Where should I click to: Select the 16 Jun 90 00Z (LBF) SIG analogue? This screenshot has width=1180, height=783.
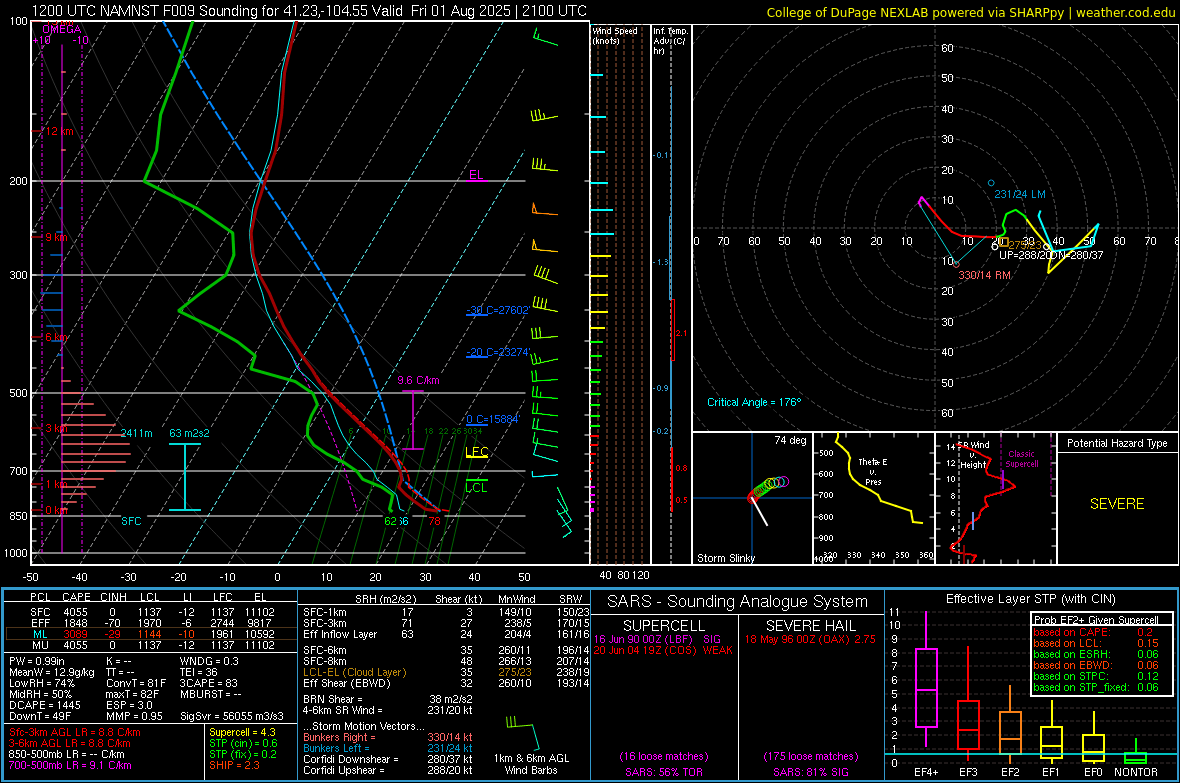point(658,639)
